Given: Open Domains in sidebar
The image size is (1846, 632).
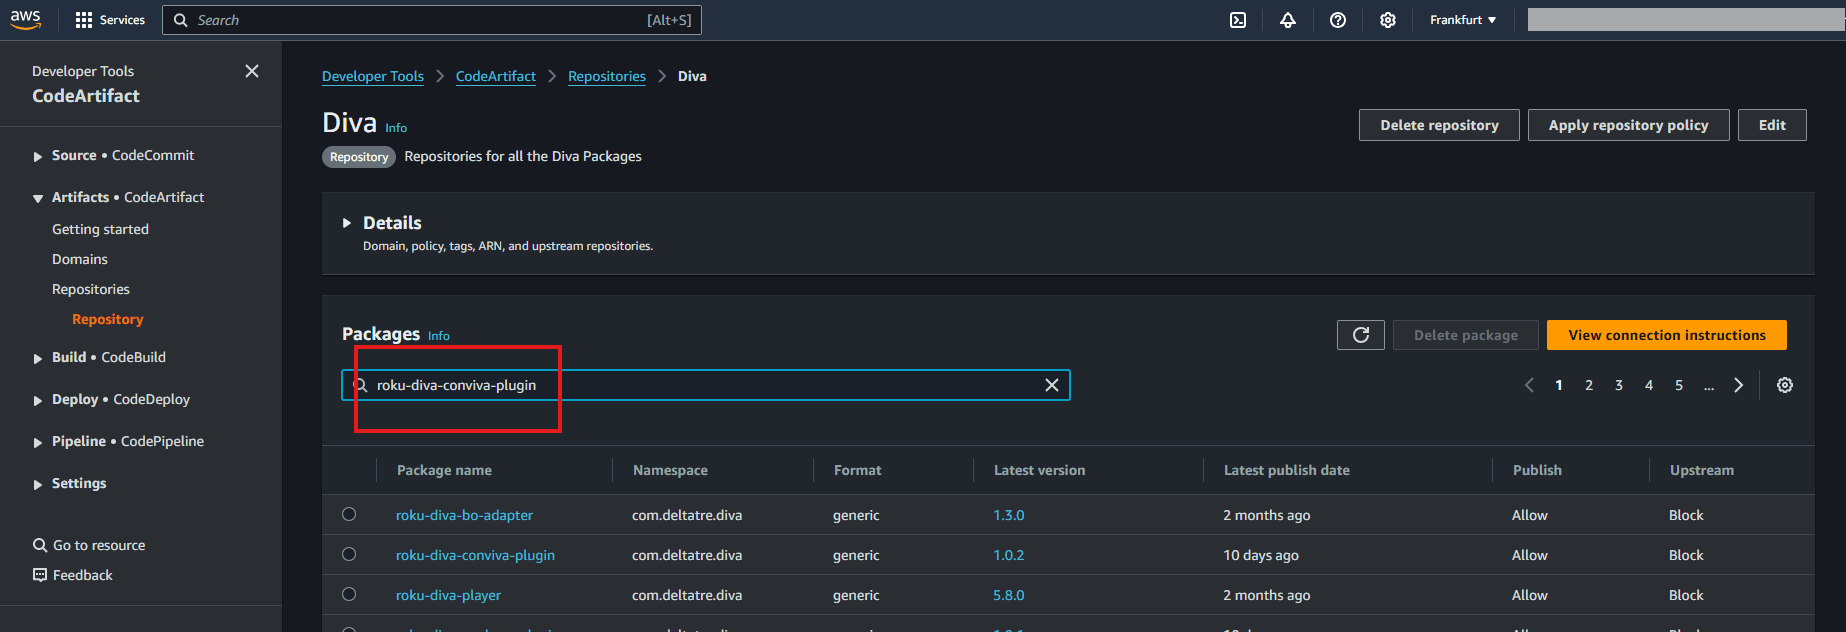Looking at the screenshot, I should click(80, 259).
